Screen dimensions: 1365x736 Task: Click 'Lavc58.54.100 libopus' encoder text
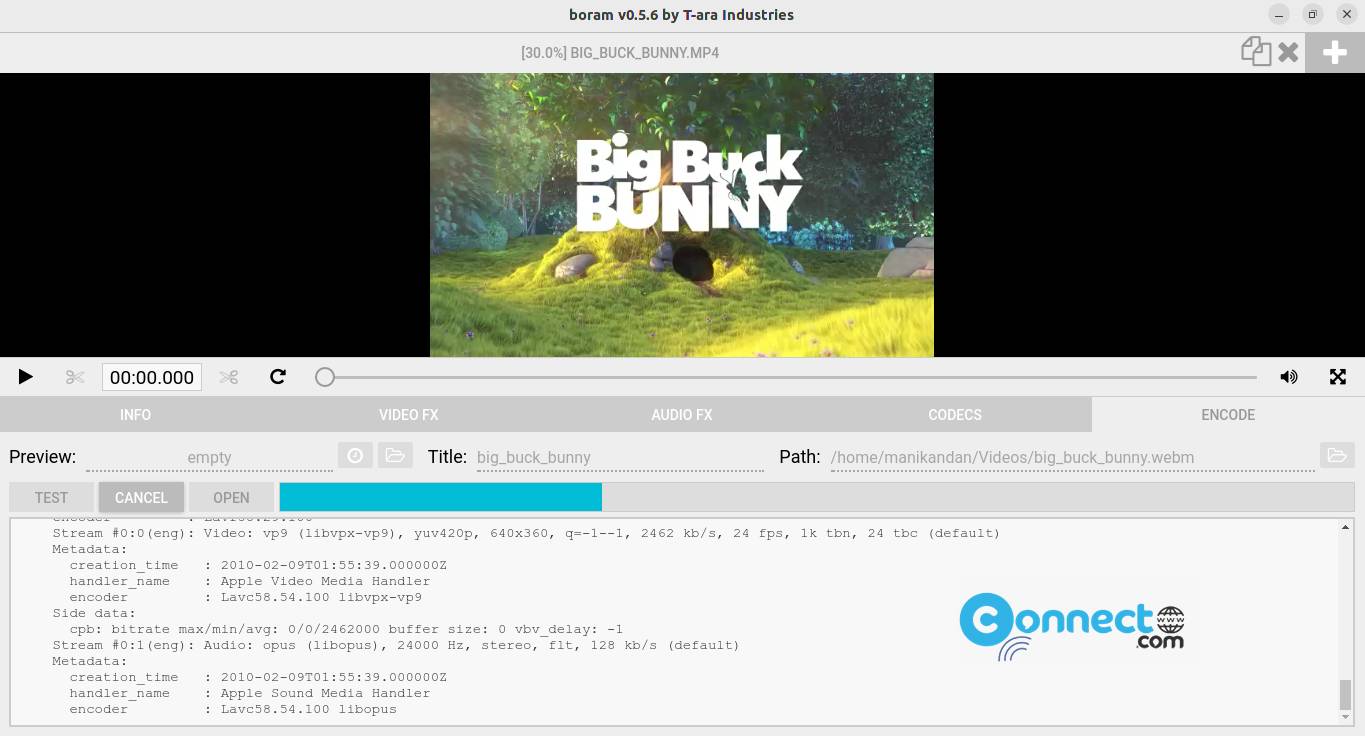tap(308, 709)
